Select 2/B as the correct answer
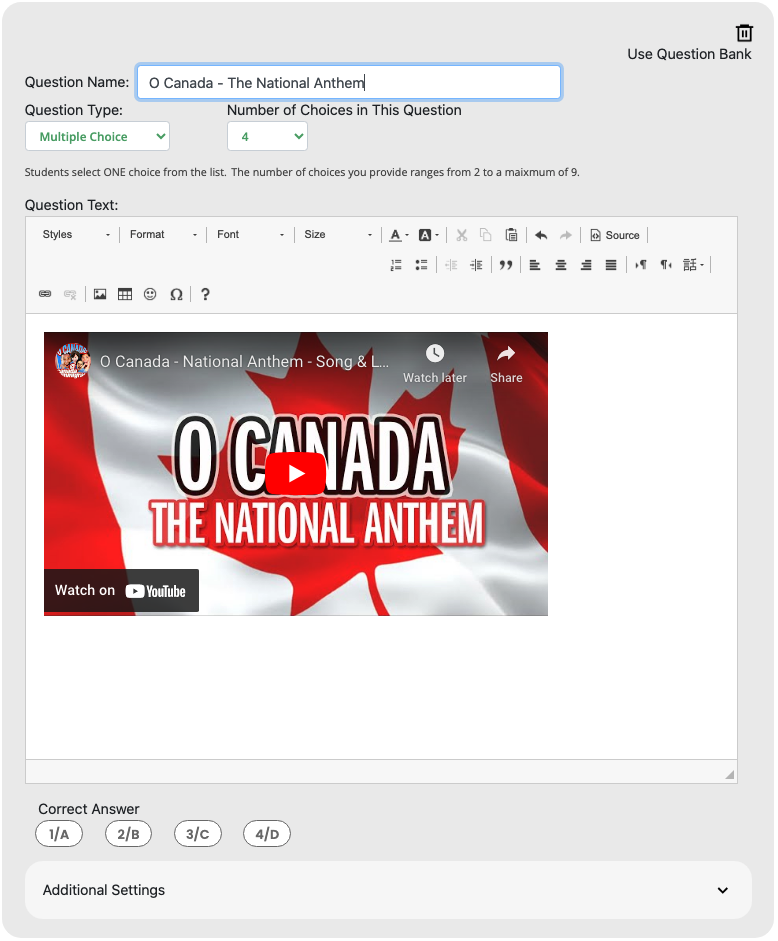 128,834
